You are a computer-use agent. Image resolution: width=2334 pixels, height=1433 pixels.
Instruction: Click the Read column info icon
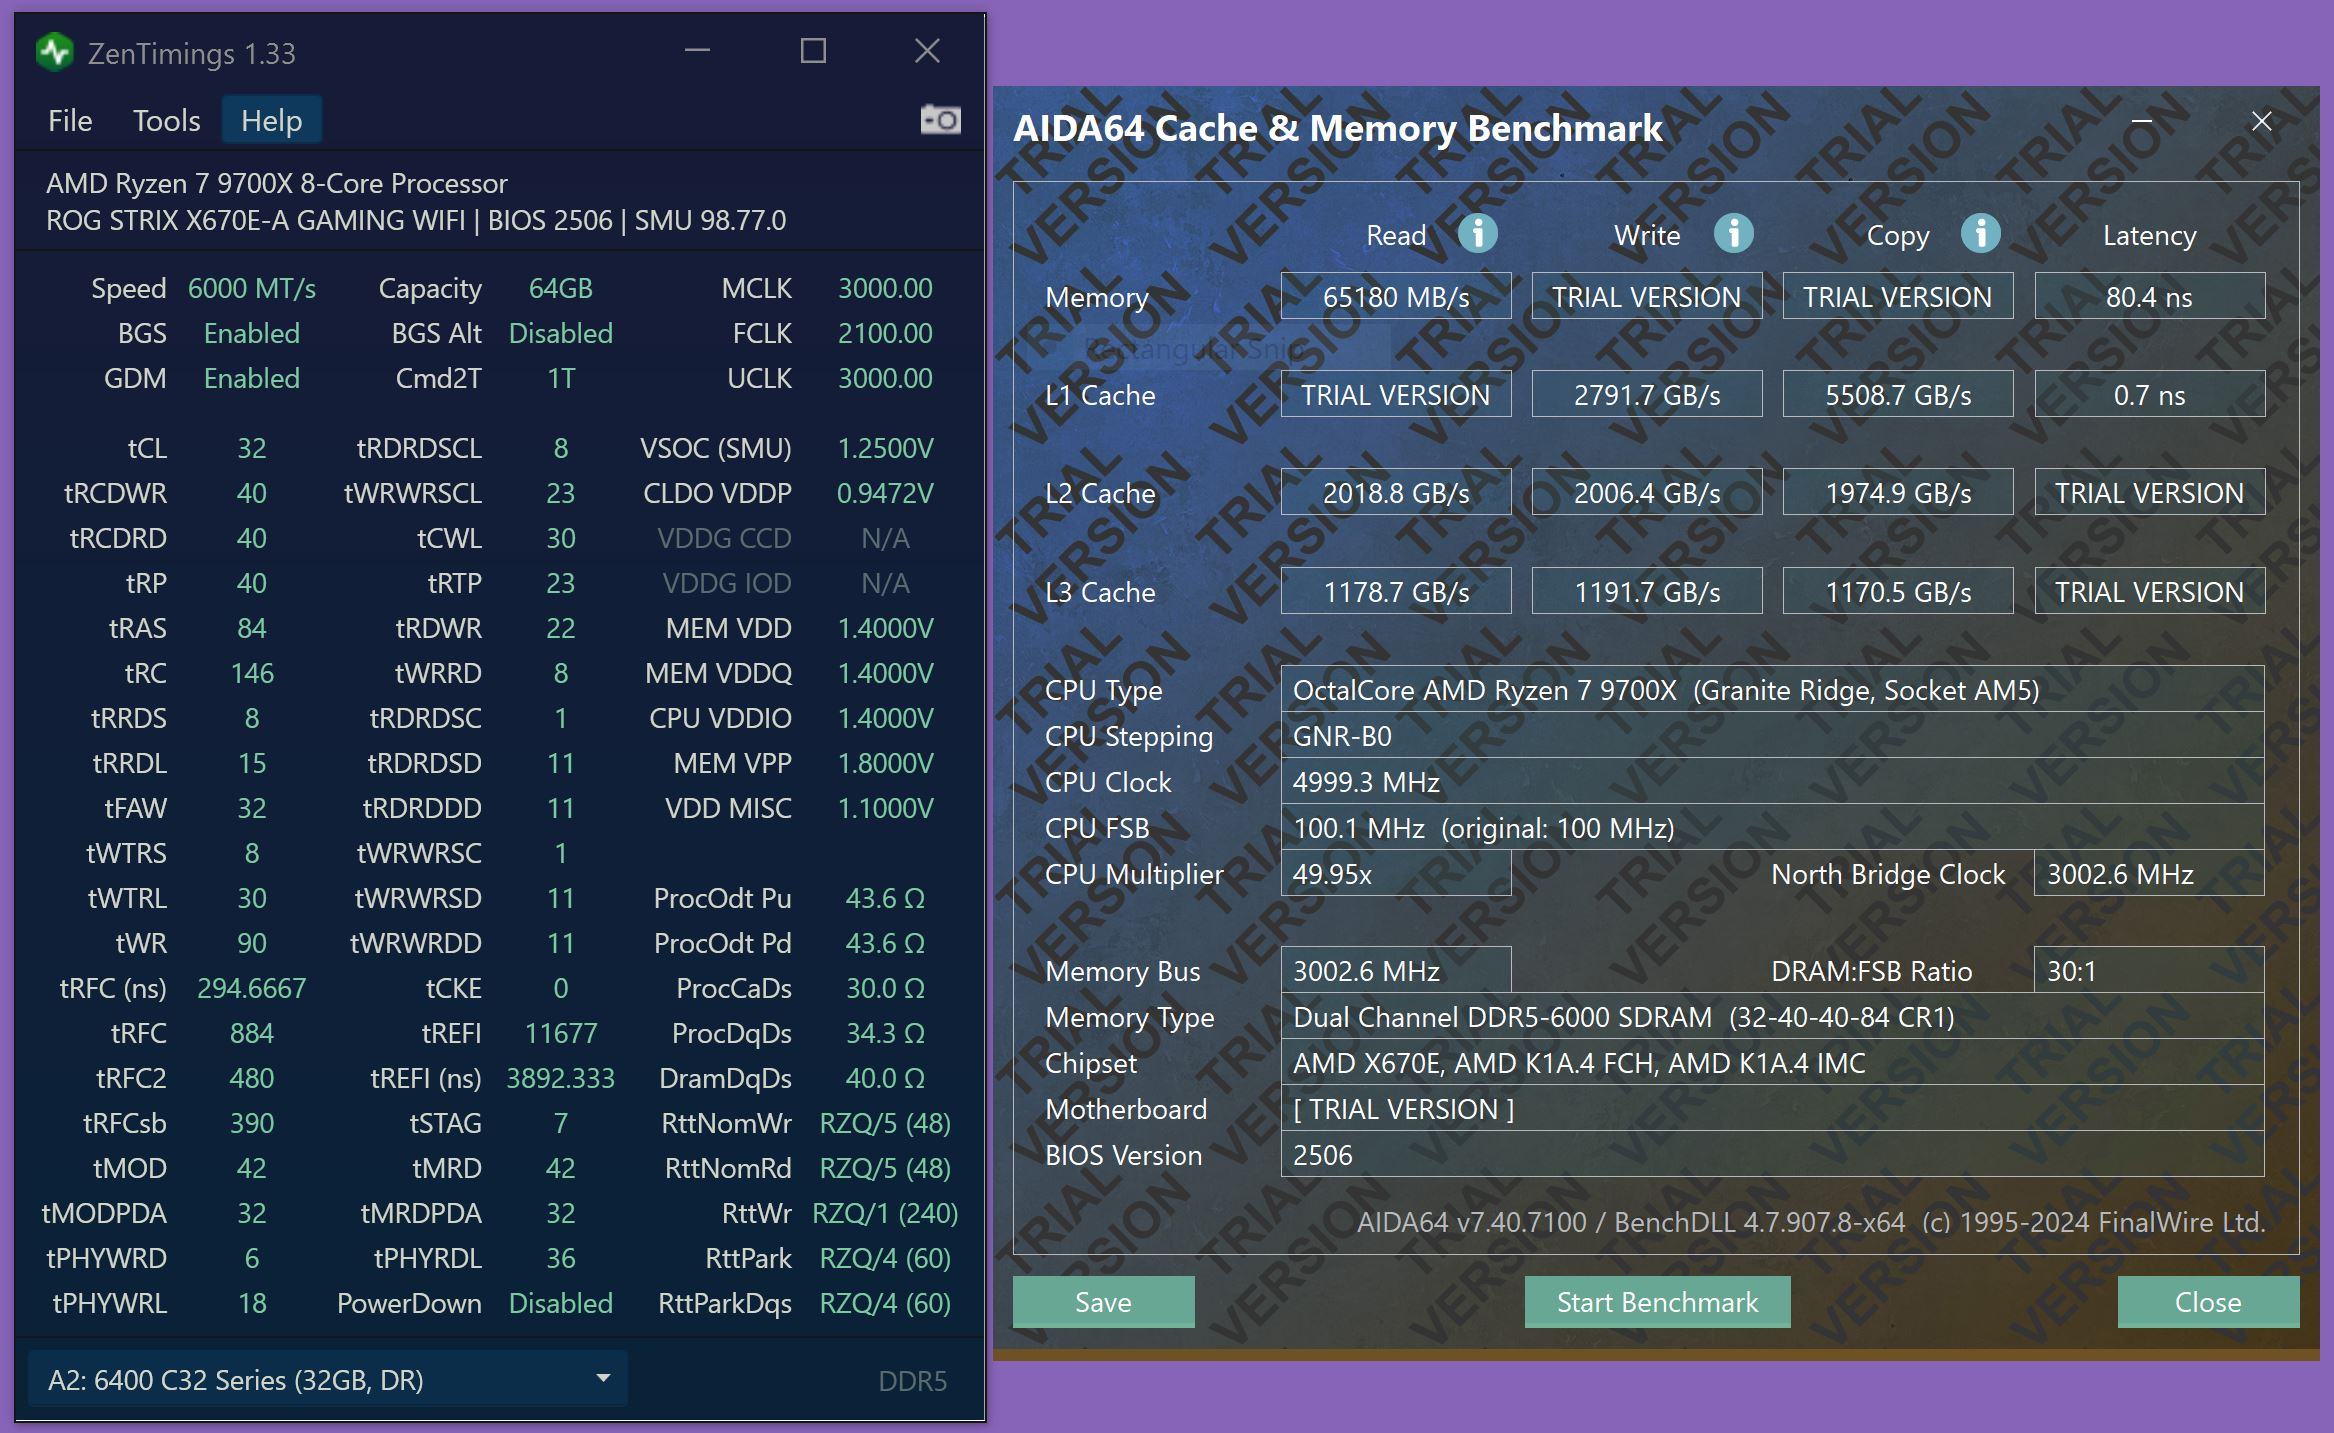pos(1477,234)
